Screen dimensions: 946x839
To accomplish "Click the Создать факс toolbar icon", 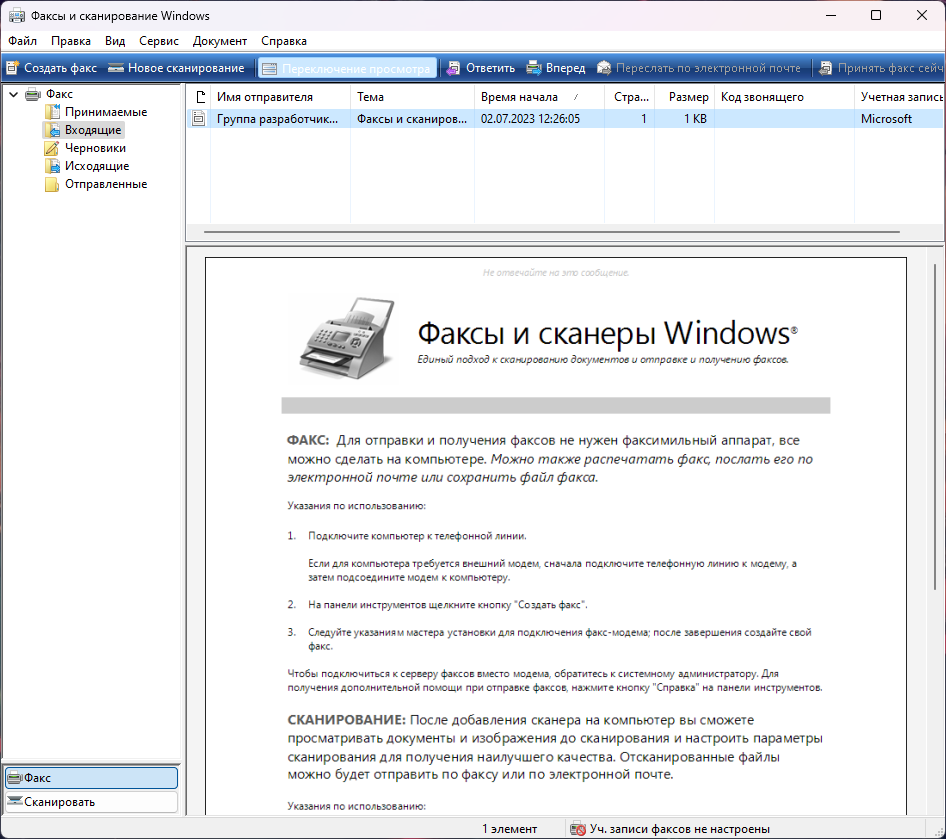I will 13,68.
